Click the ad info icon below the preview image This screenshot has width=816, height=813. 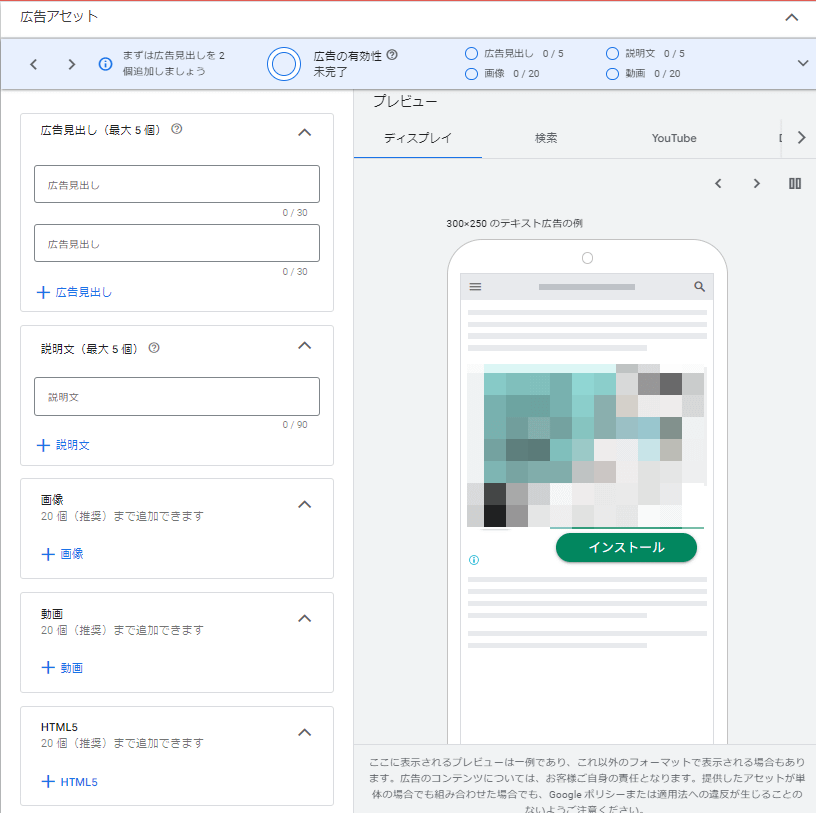coord(474,560)
